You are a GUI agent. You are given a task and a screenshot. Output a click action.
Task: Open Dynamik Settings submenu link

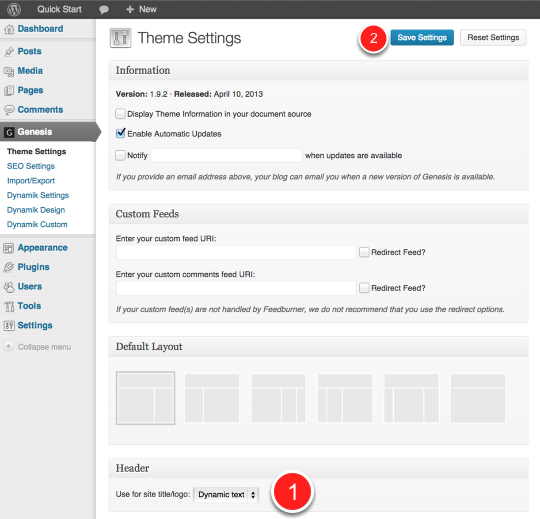(x=38, y=195)
